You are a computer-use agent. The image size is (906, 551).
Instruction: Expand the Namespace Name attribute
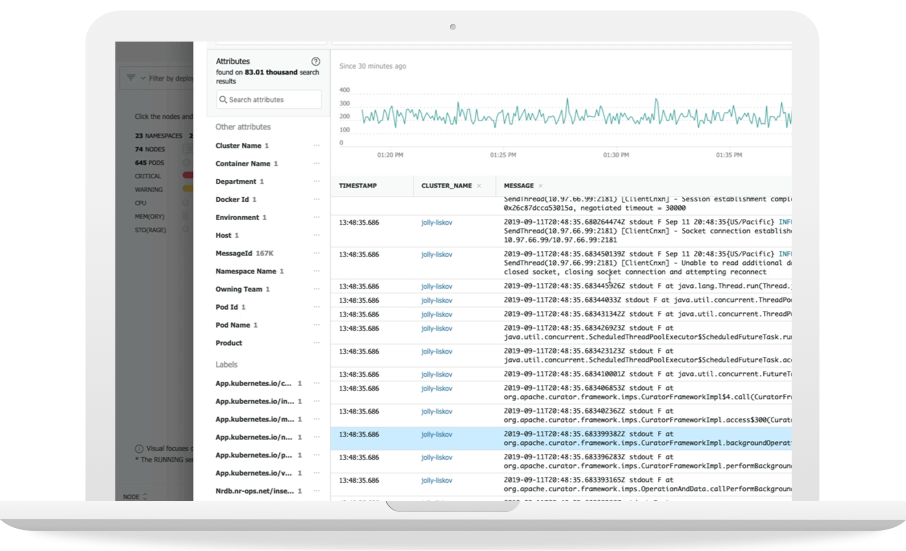(246, 272)
